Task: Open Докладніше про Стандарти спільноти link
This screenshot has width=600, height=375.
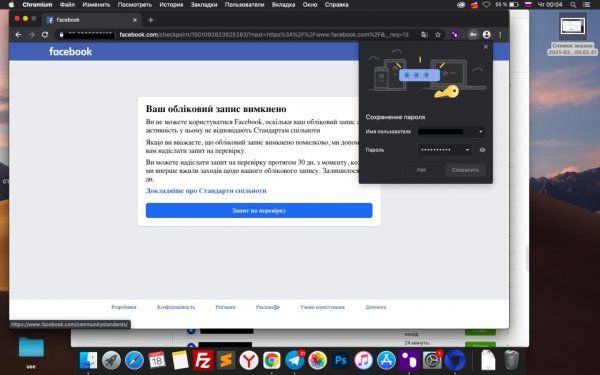Action: click(206, 191)
